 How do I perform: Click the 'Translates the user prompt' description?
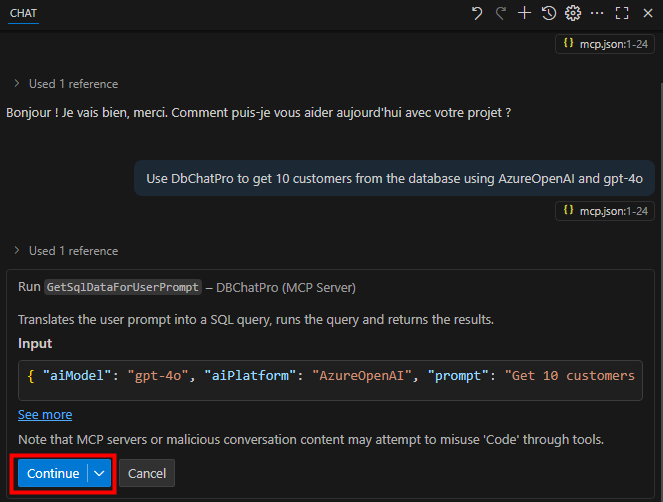(256, 319)
